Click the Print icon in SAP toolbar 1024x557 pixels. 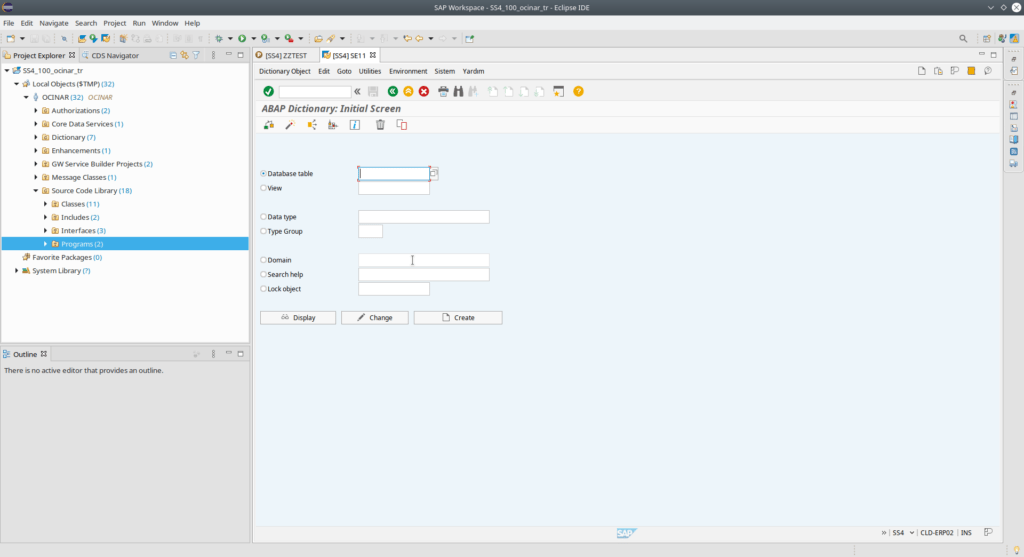click(x=443, y=91)
